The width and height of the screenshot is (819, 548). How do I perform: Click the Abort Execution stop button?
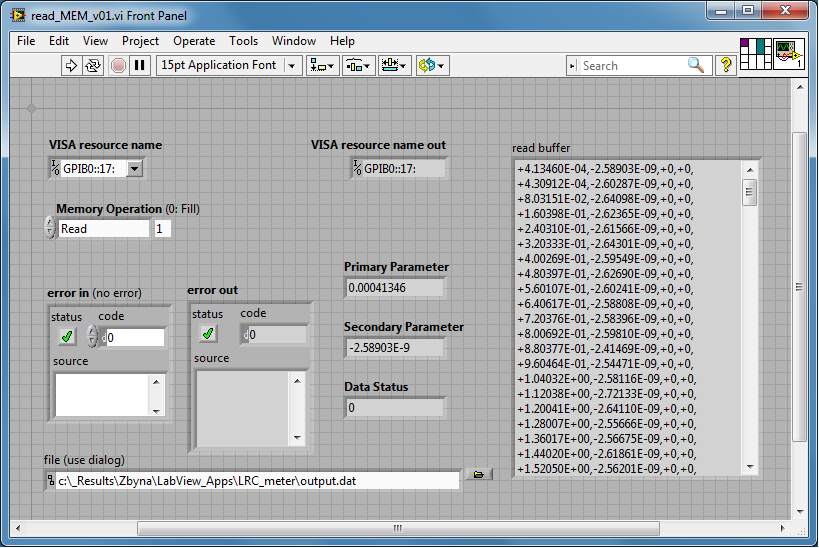(119, 66)
